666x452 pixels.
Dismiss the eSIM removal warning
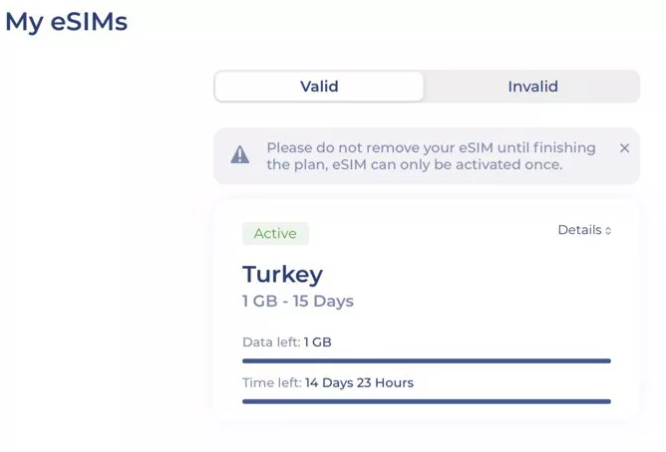pyautogui.click(x=624, y=148)
